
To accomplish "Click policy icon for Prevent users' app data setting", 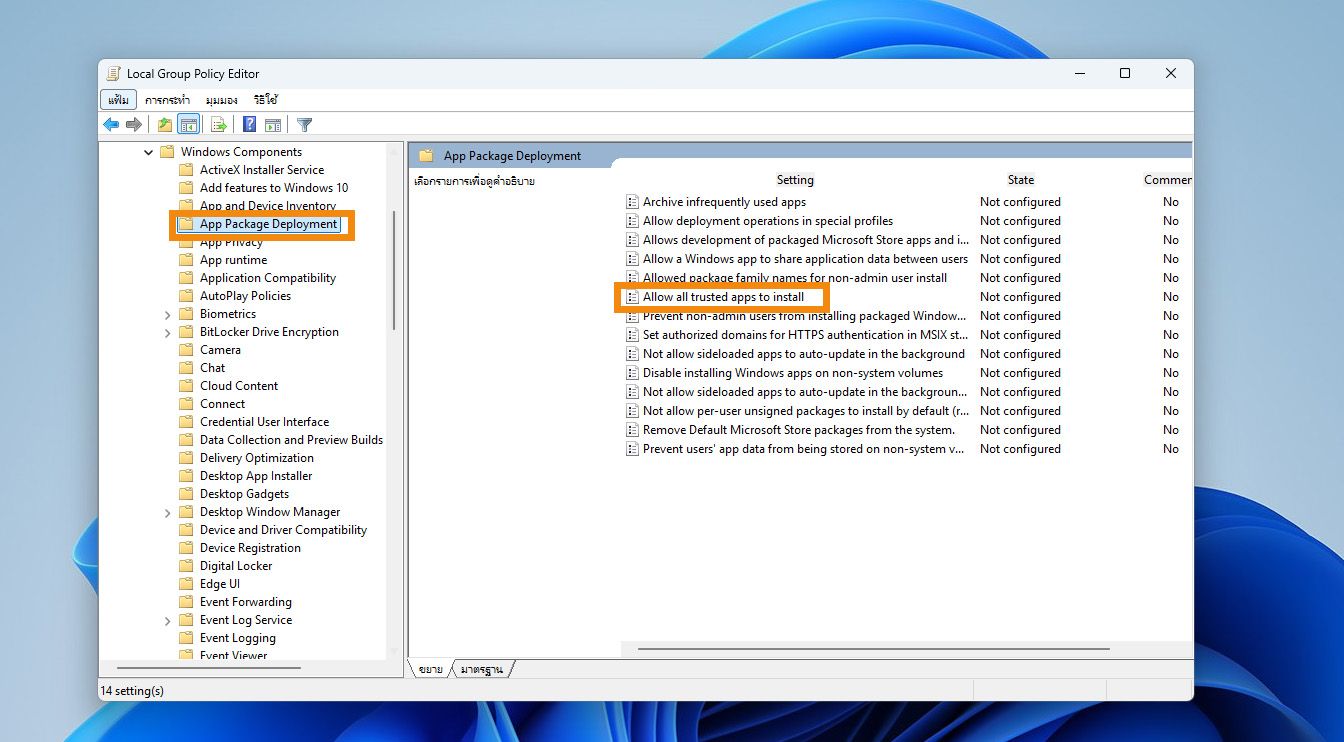I will pyautogui.click(x=632, y=449).
